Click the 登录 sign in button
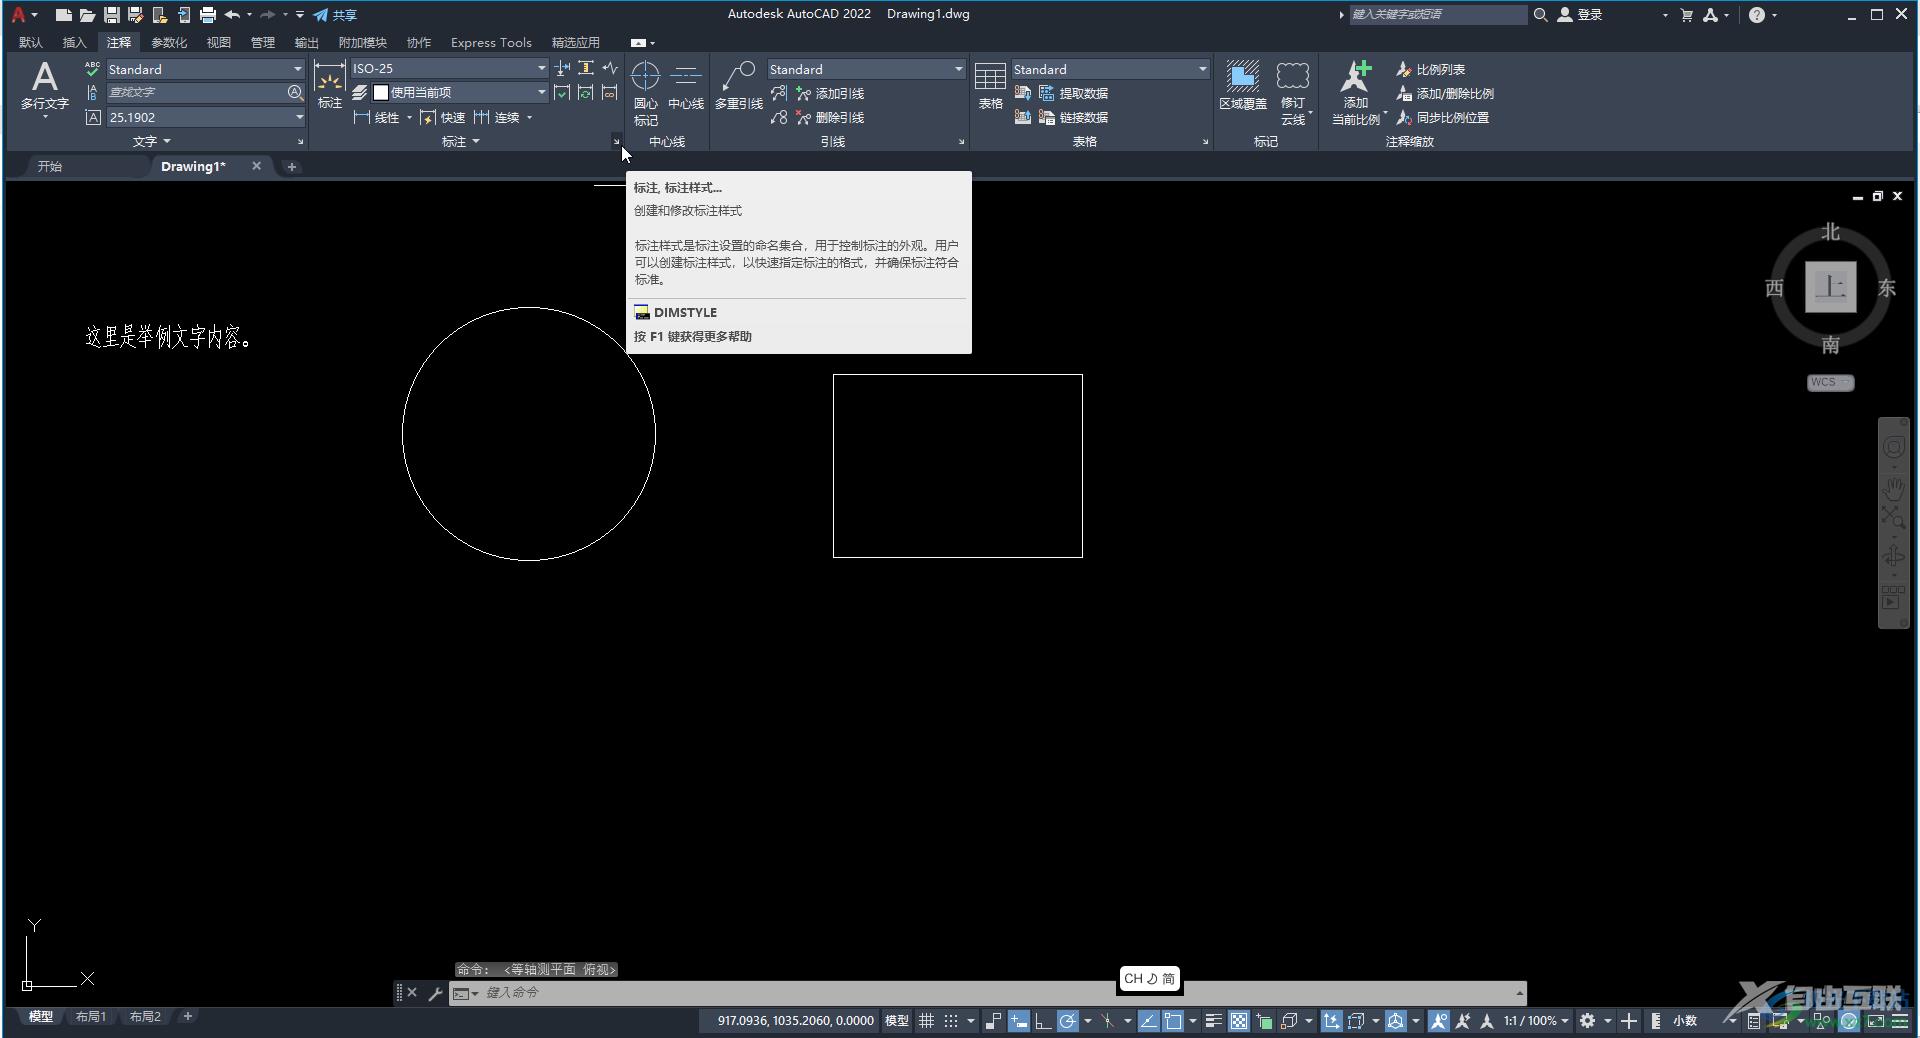The image size is (1920, 1038). tap(1580, 15)
